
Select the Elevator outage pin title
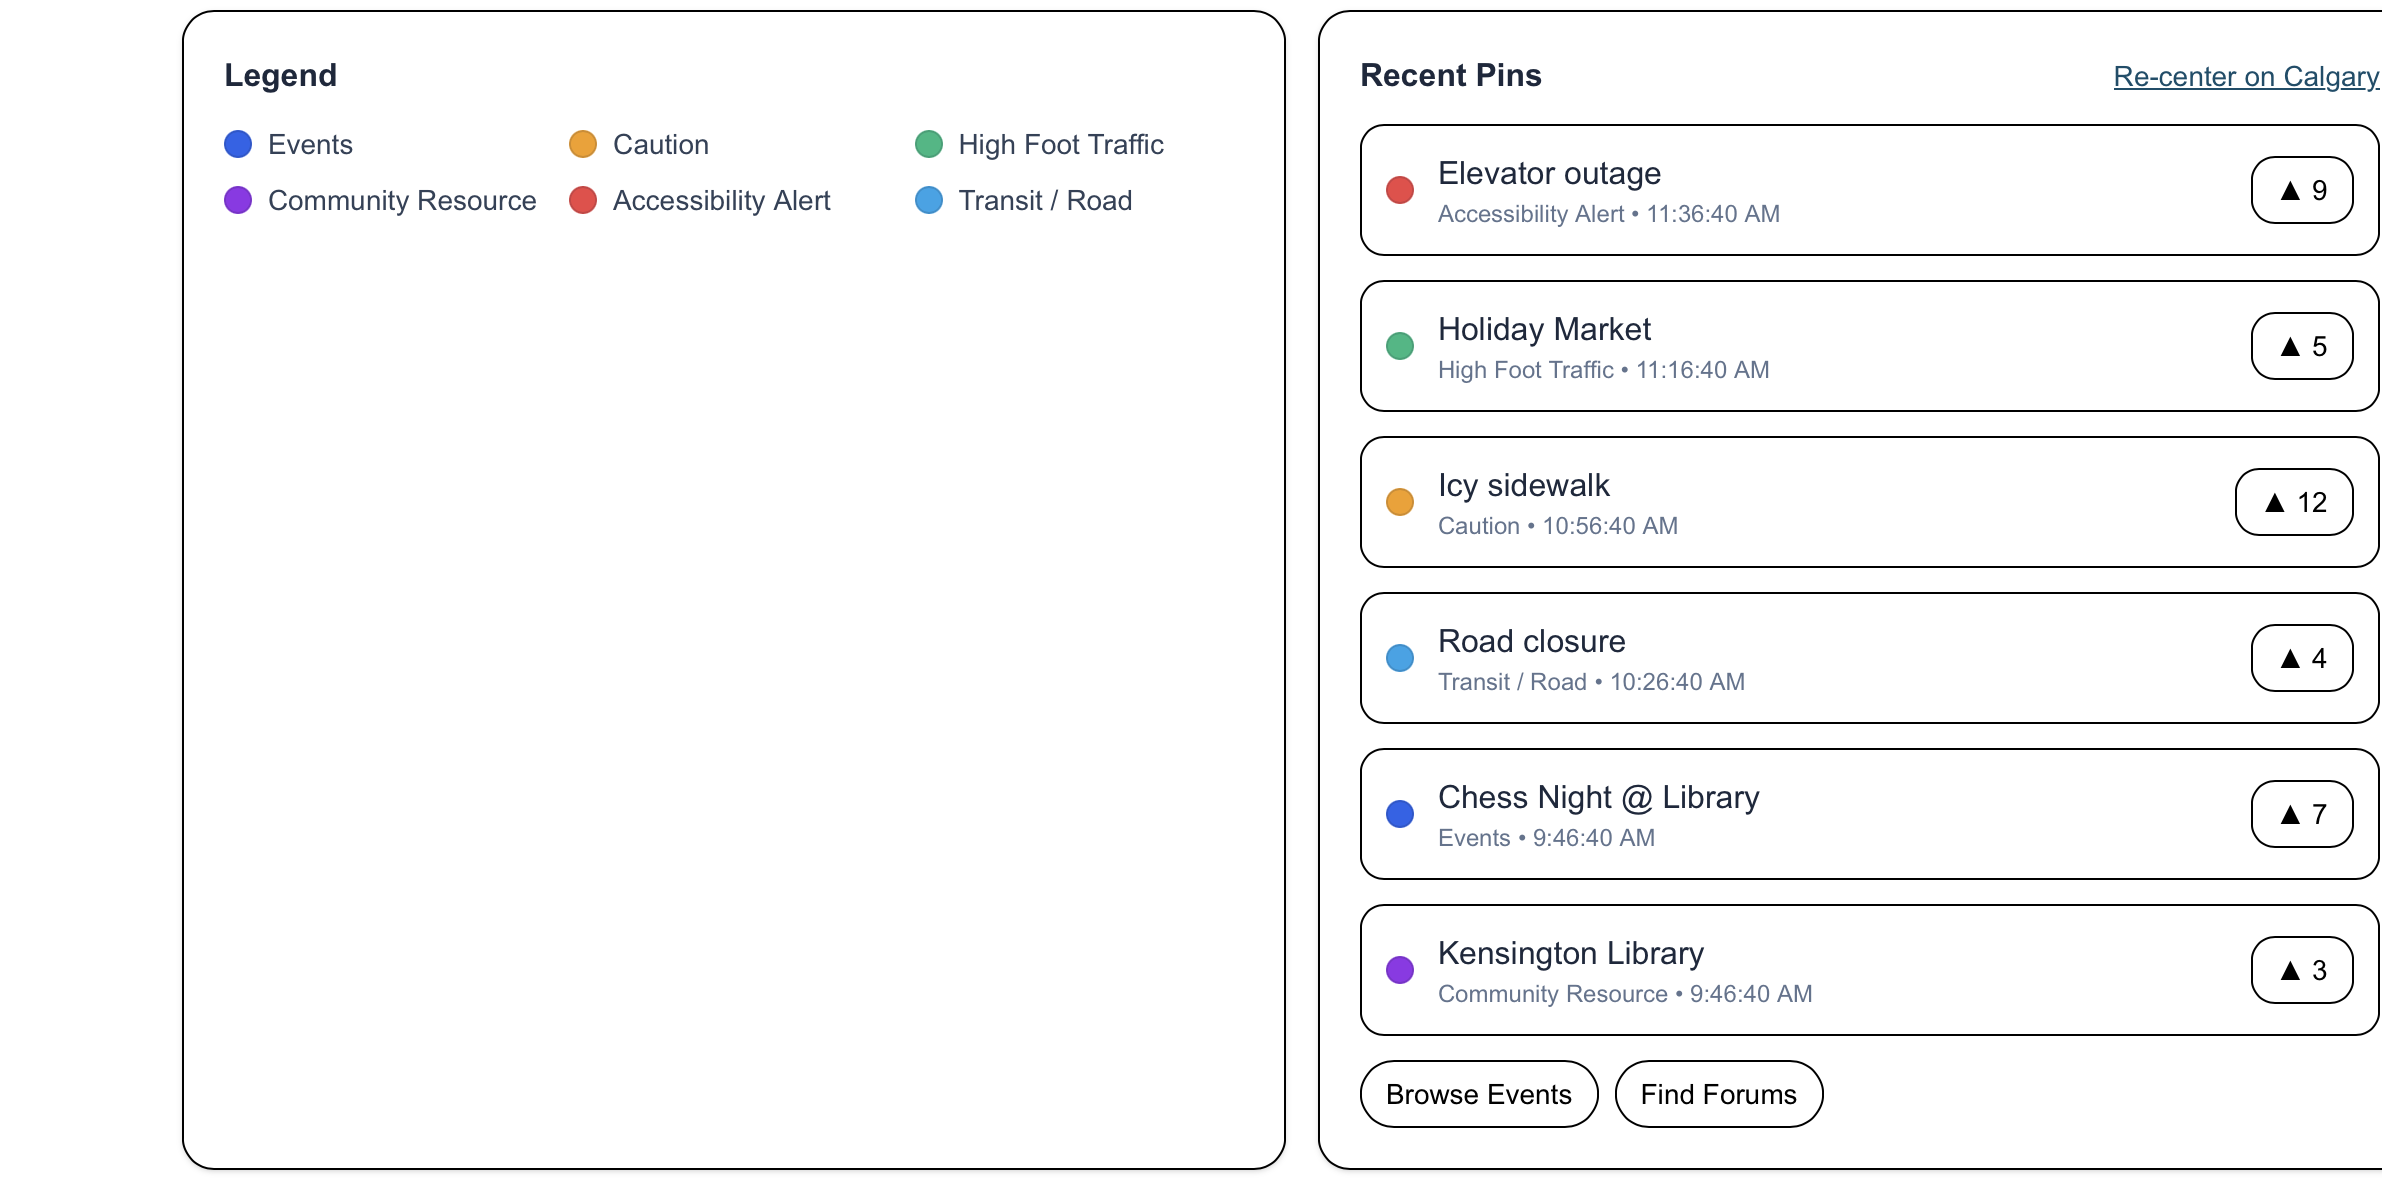point(1549,173)
